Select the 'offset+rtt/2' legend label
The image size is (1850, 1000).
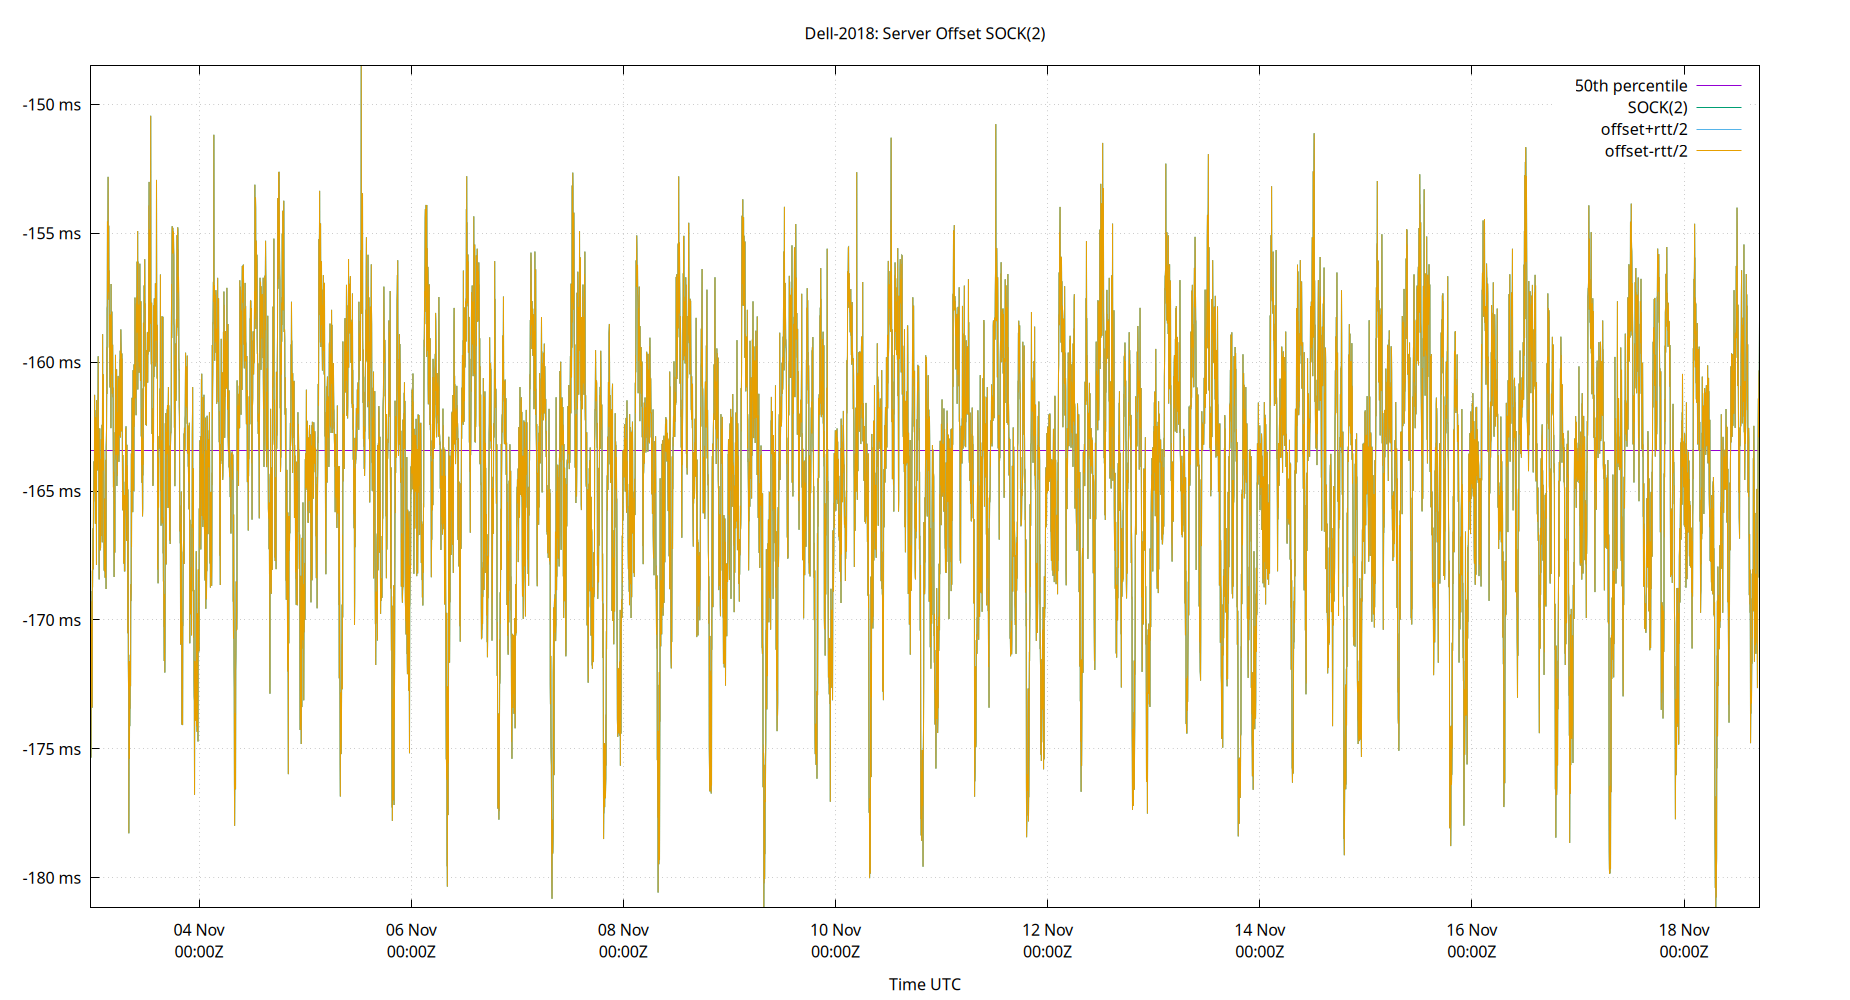(1646, 129)
